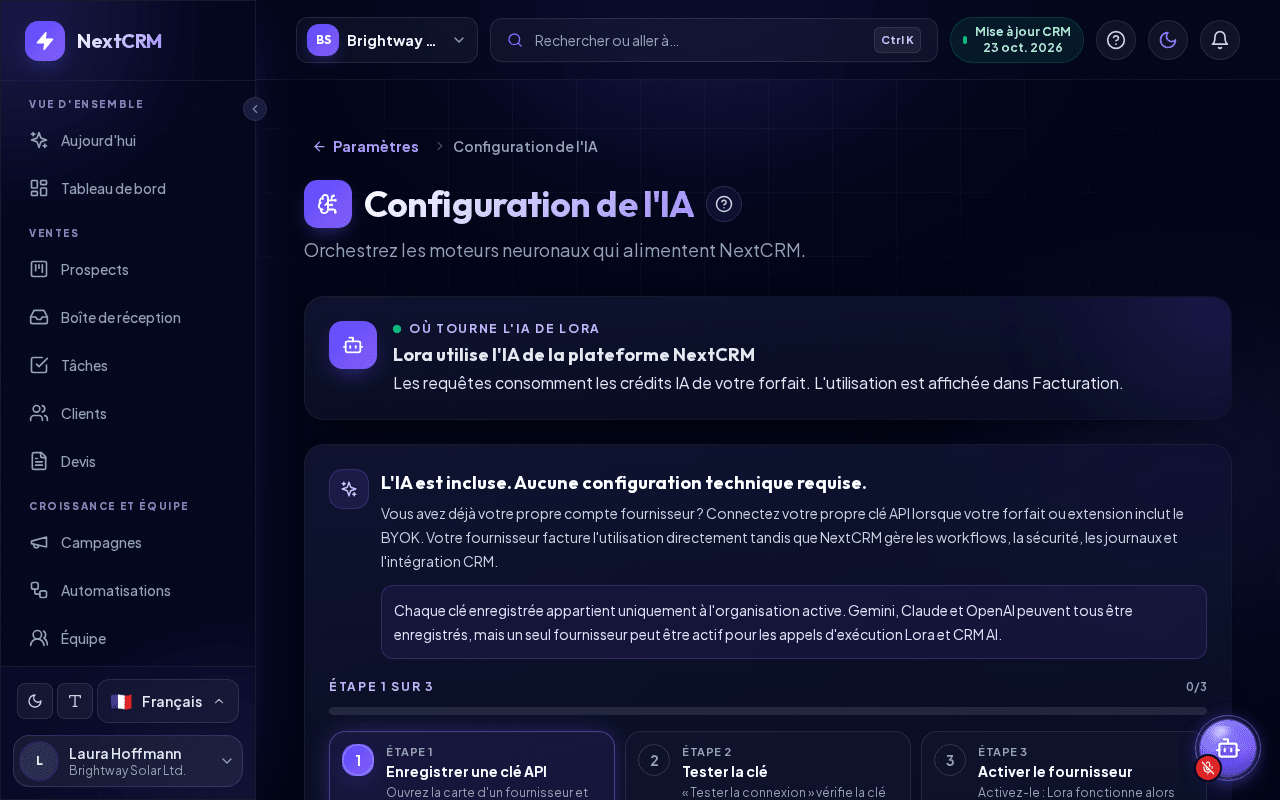
Task: Click the BS organization badge
Action: (323, 40)
